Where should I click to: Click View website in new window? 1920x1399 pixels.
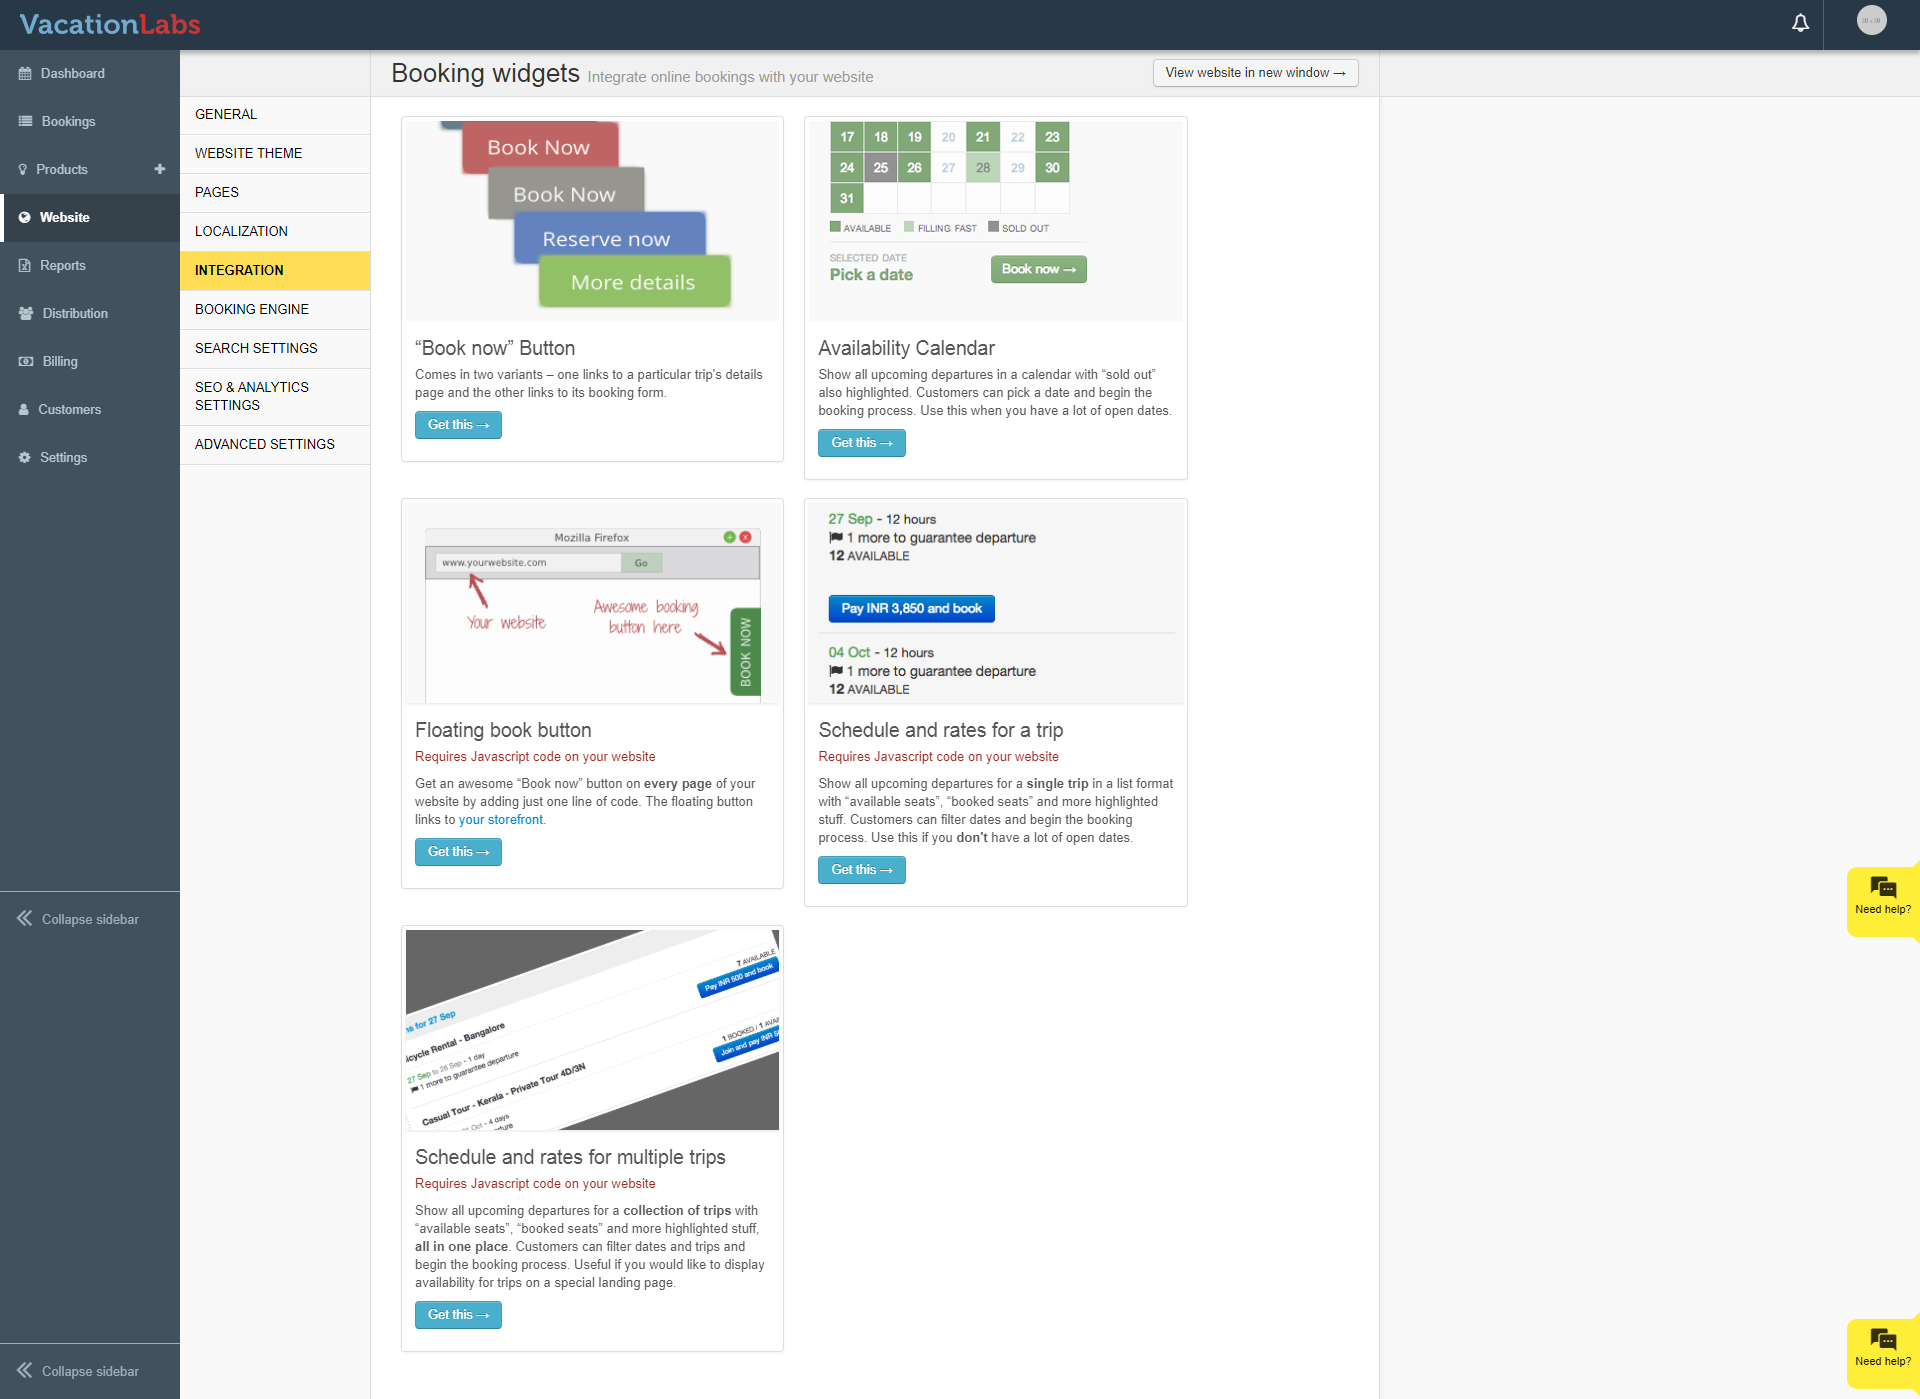tap(1255, 73)
